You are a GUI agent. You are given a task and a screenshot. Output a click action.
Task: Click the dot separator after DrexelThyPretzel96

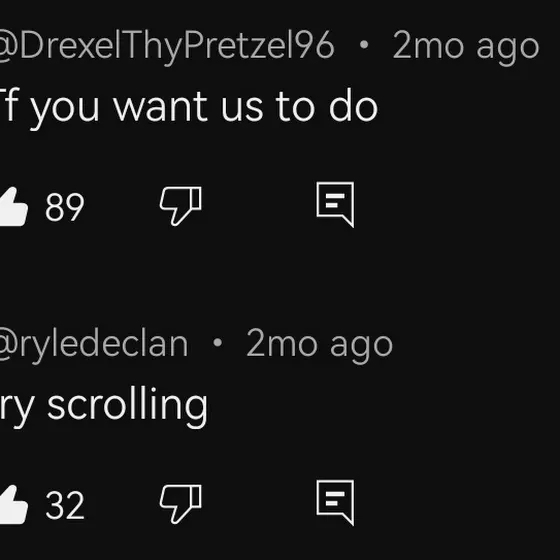(x=364, y=45)
